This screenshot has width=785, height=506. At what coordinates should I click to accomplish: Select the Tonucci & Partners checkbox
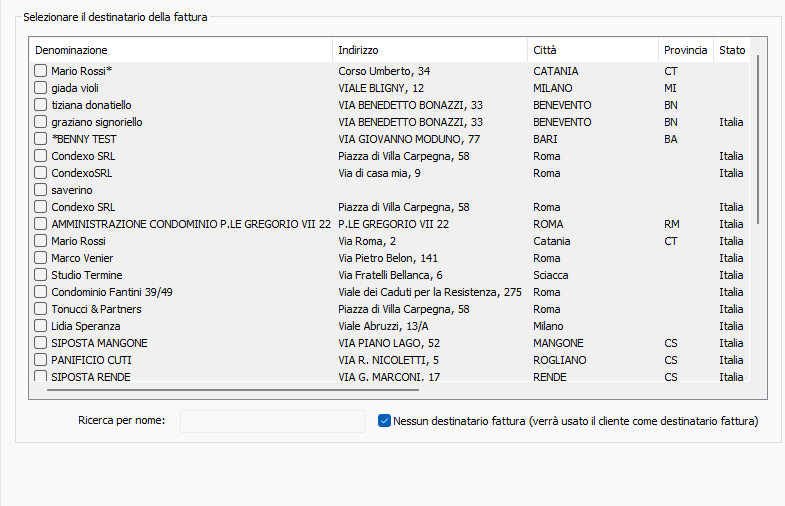[41, 309]
